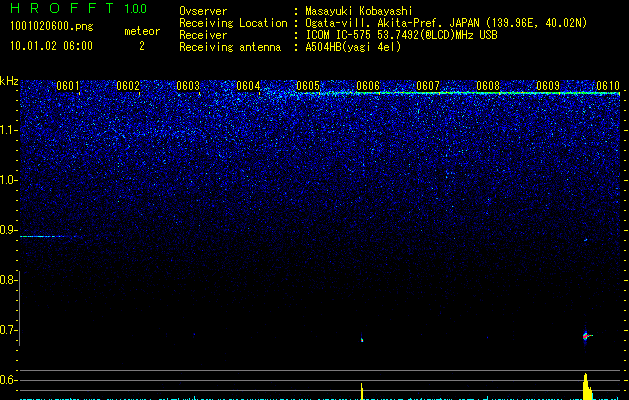This screenshot has width=629, height=400.
Task: Click the 0606 time marker
Action: [x=368, y=86]
